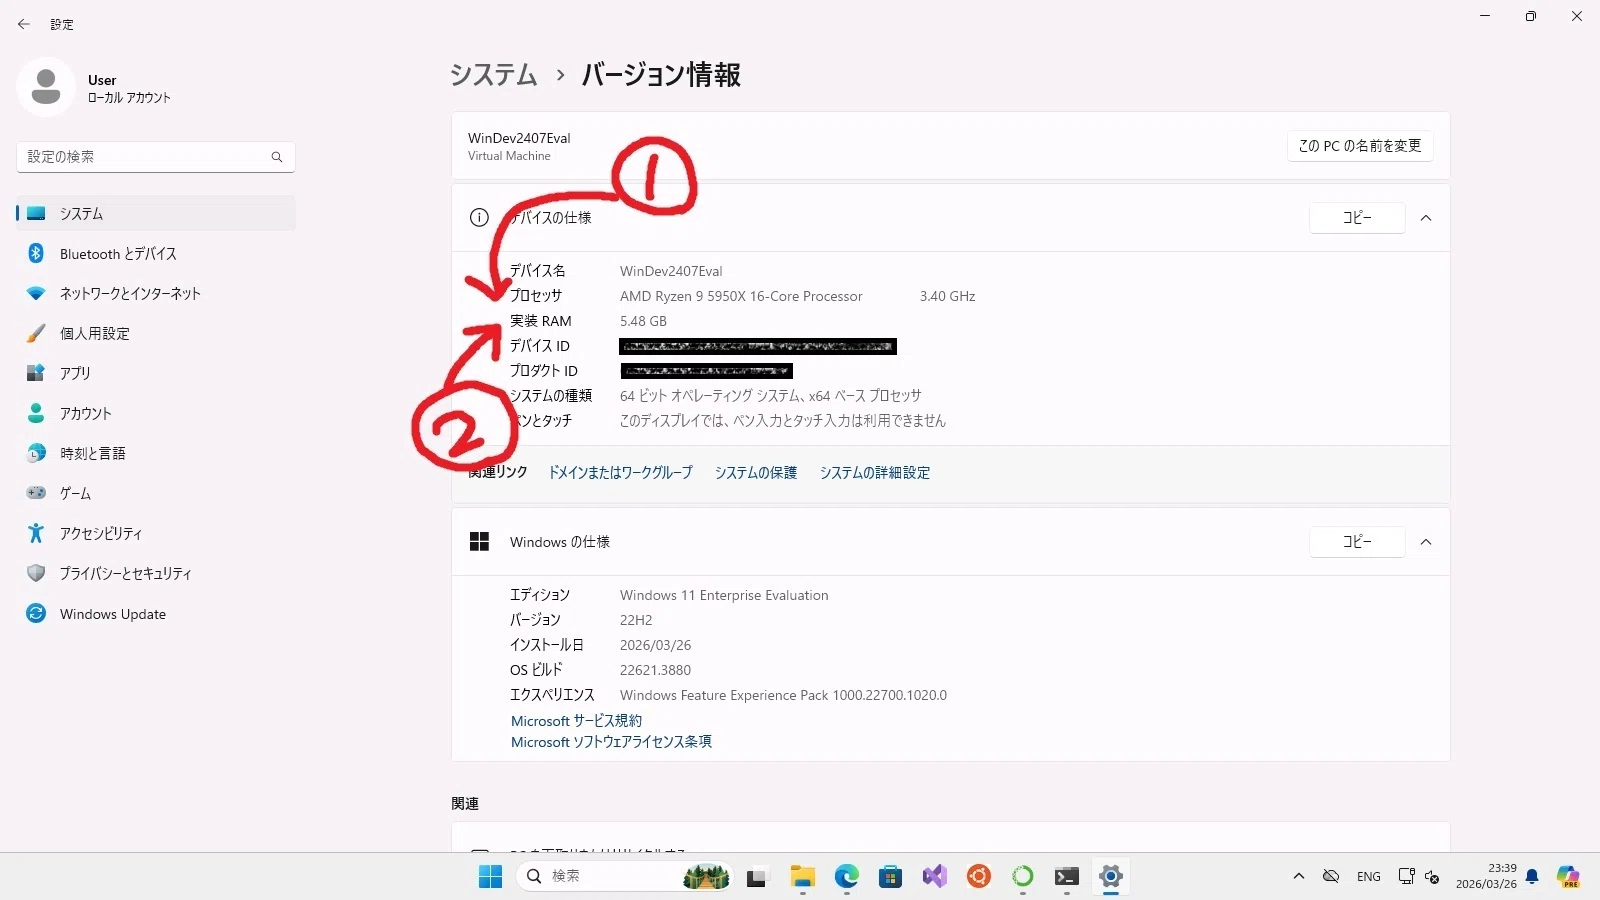Viewport: 1600px width, 900px height.
Task: Open Microsoft サービス規約 link
Action: coord(576,720)
